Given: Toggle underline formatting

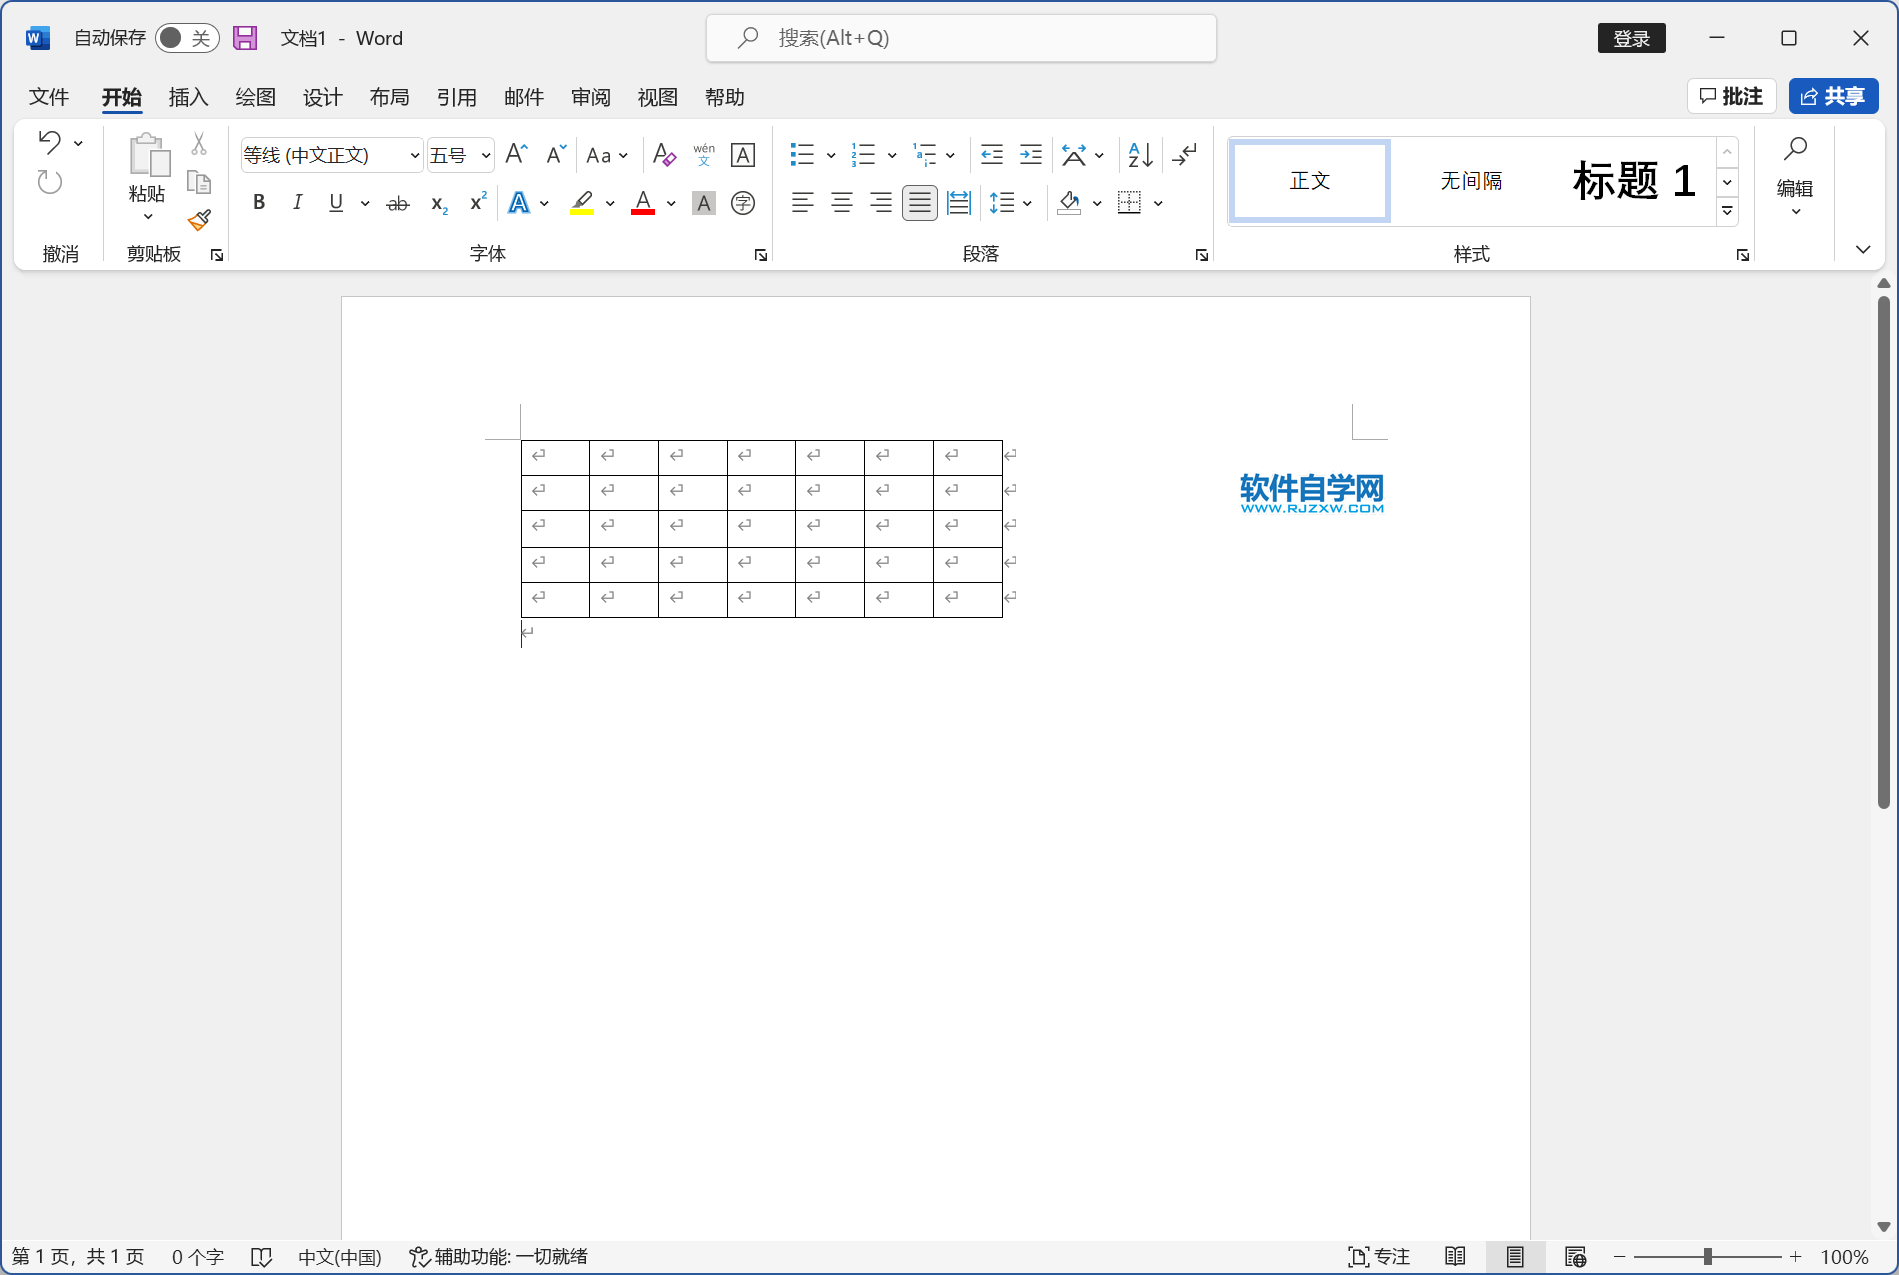Looking at the screenshot, I should point(335,203).
